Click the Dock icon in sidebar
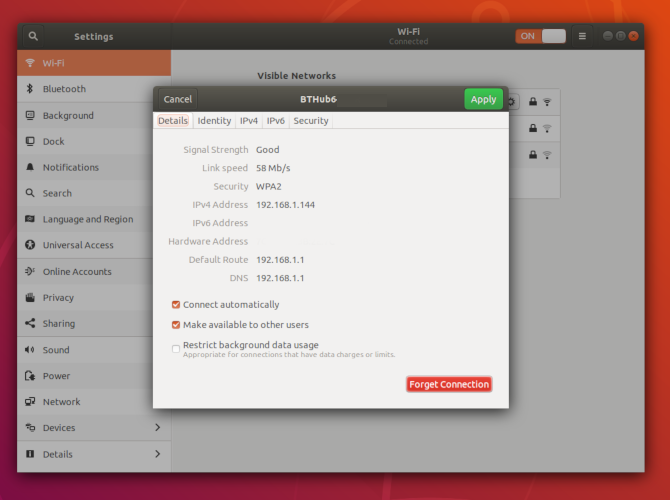This screenshot has width=670, height=500. click(x=30, y=141)
